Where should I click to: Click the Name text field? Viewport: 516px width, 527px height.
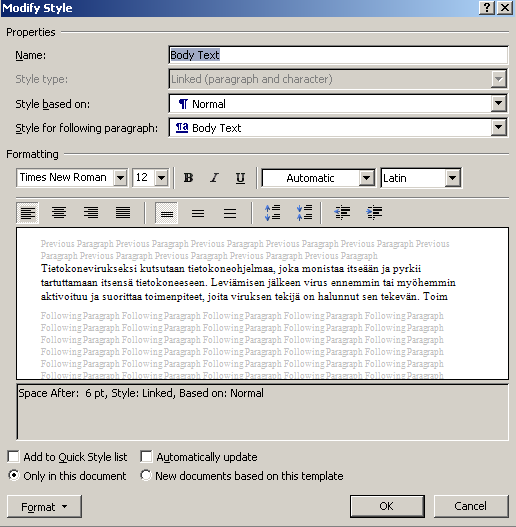(338, 55)
